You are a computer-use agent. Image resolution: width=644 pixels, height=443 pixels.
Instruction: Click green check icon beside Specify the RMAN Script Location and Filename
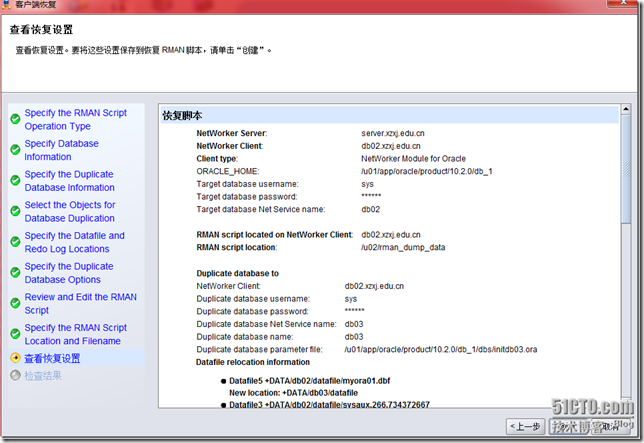click(15, 334)
